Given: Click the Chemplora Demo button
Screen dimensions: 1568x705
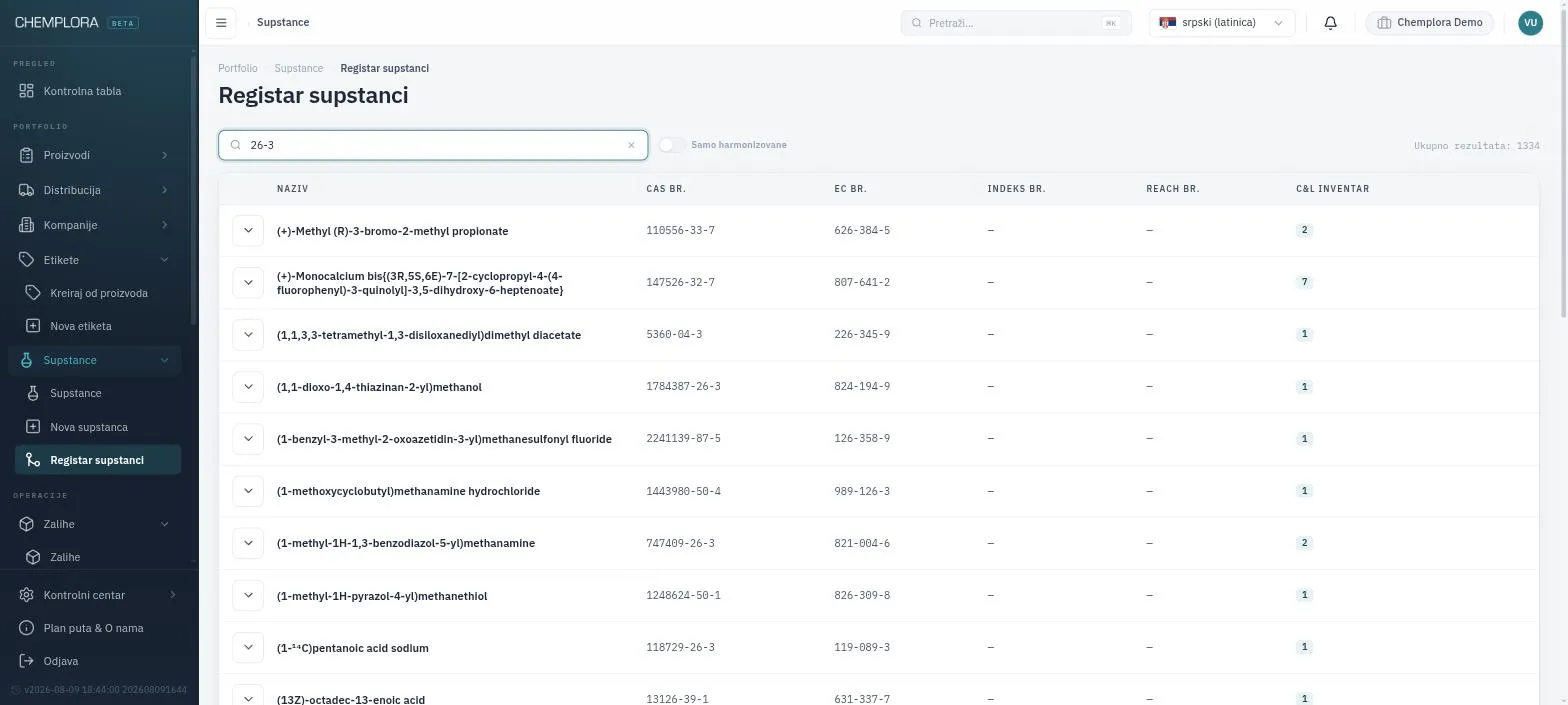Looking at the screenshot, I should 1429,23.
